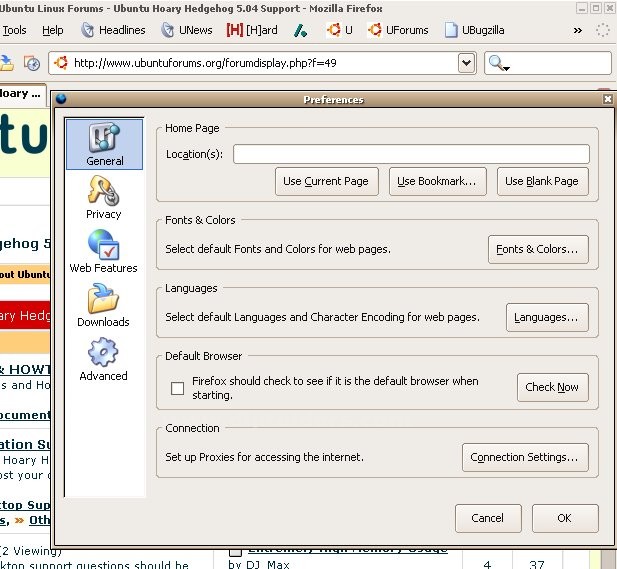617x569 pixels.
Task: Click the Preferences dialog globe icon
Action: pyautogui.click(x=61, y=98)
